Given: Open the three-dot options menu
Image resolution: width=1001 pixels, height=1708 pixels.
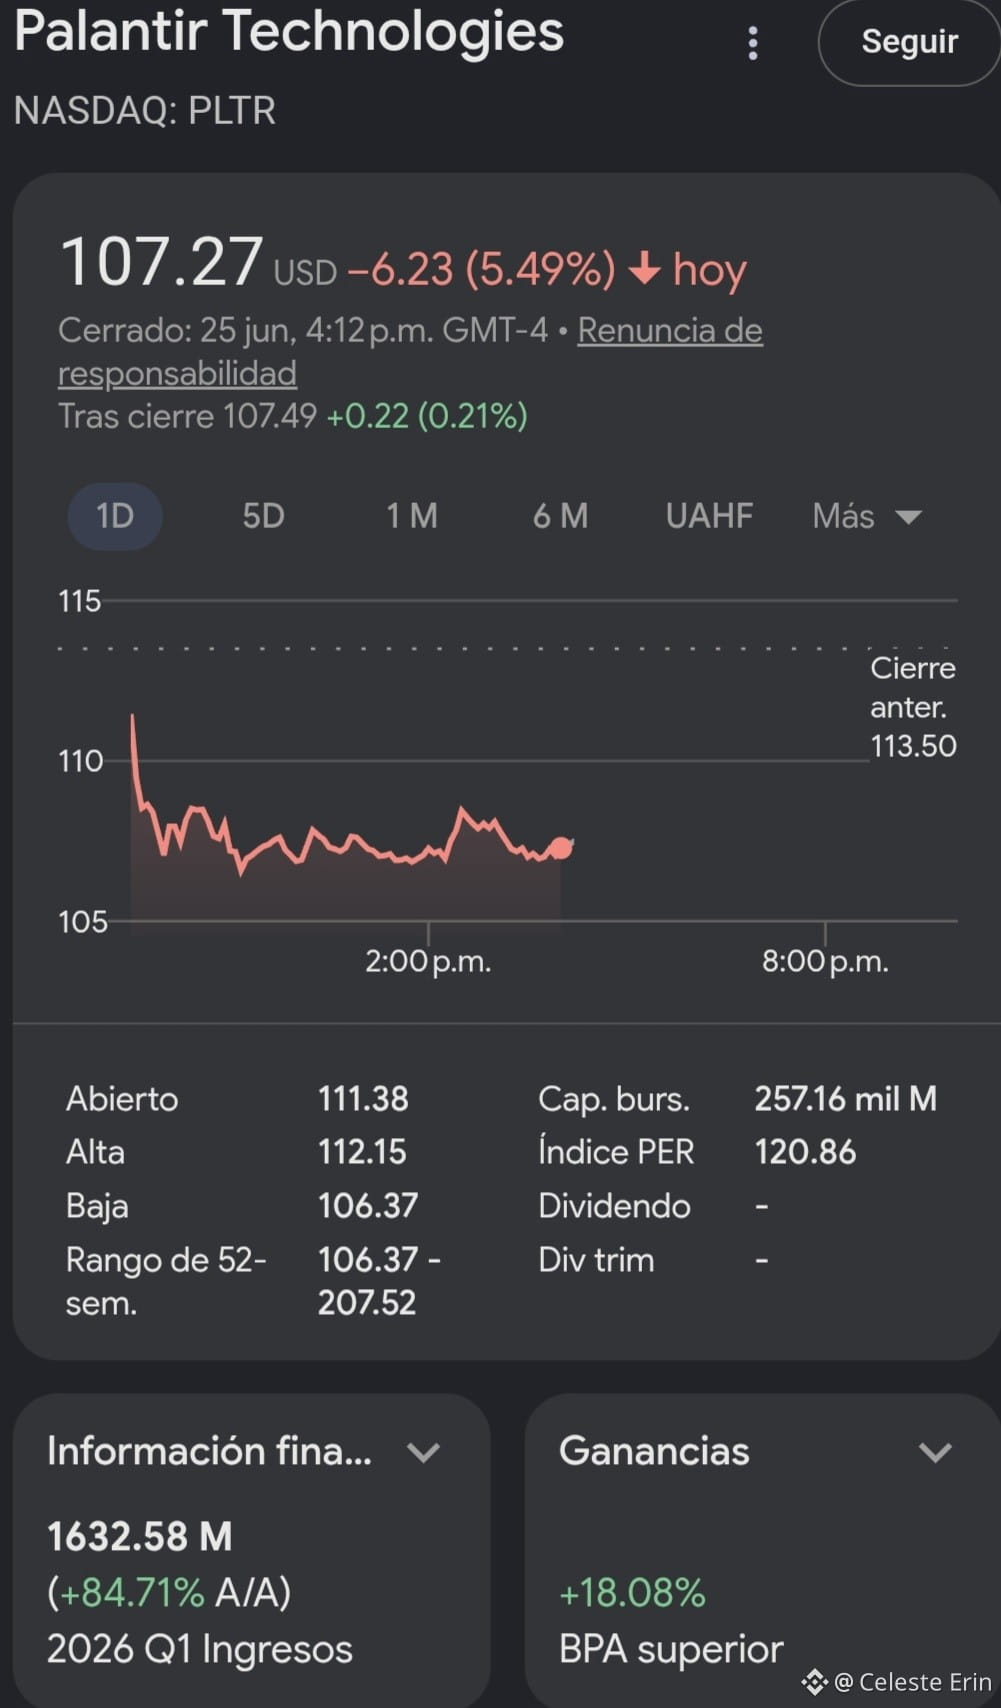Looking at the screenshot, I should pyautogui.click(x=753, y=43).
